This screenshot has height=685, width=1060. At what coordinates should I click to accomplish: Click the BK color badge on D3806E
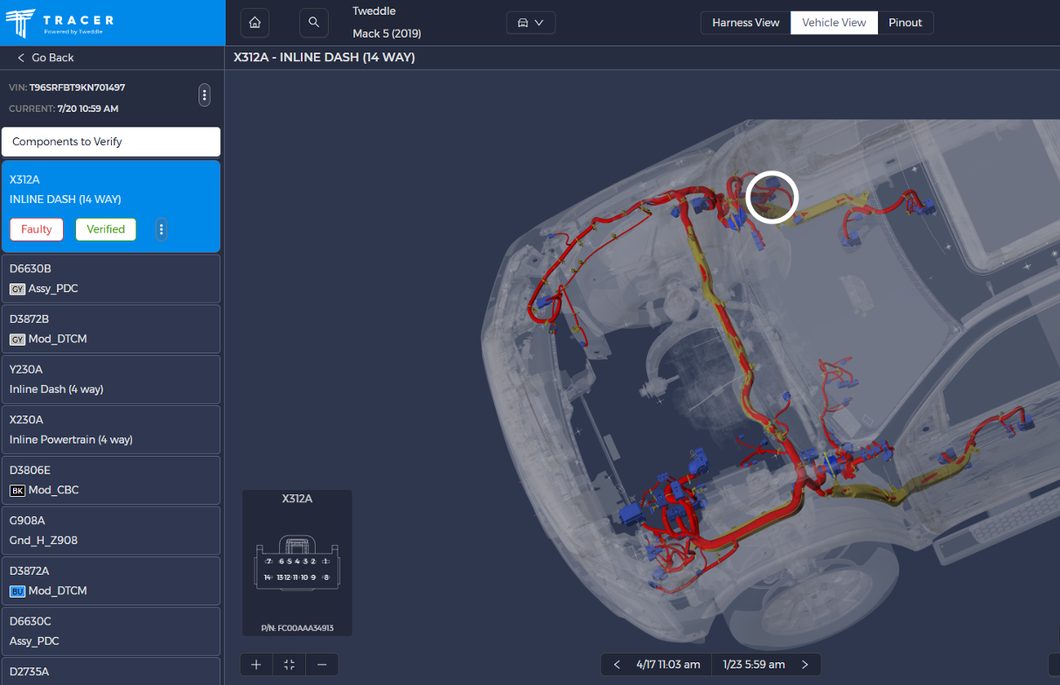click(x=18, y=491)
